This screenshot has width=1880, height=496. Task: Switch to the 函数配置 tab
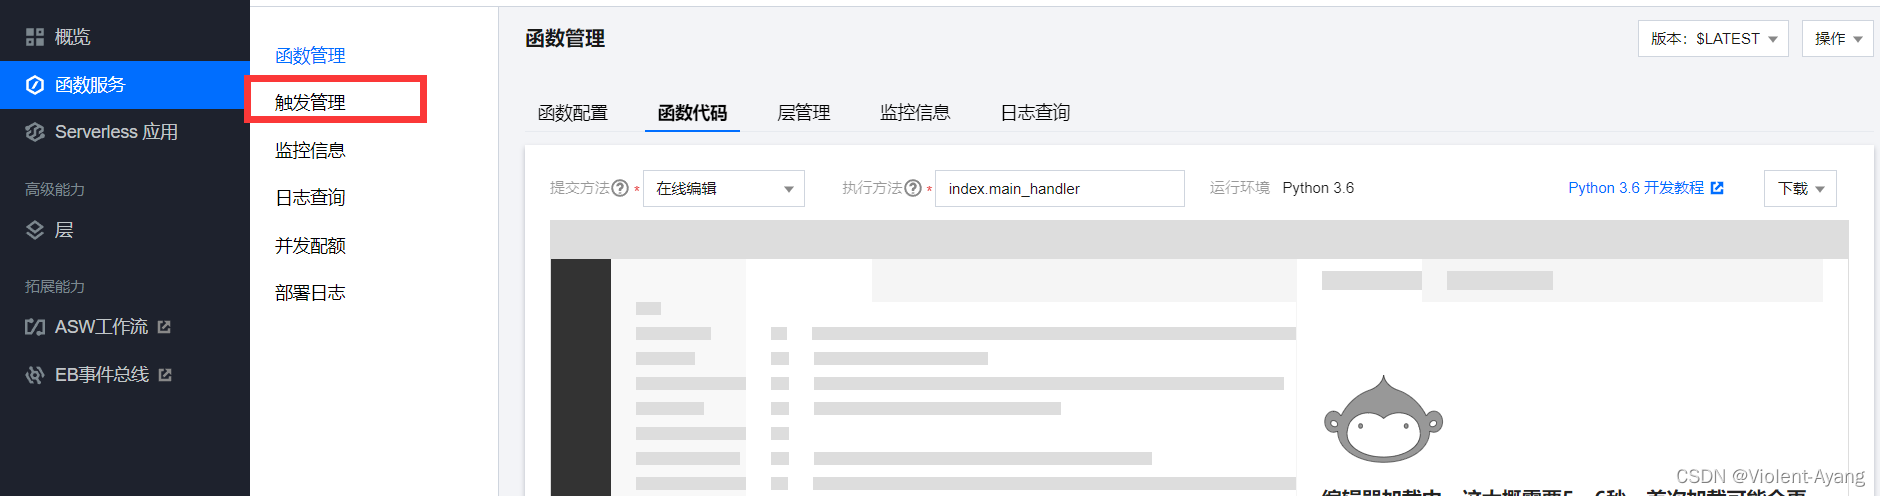click(x=572, y=113)
